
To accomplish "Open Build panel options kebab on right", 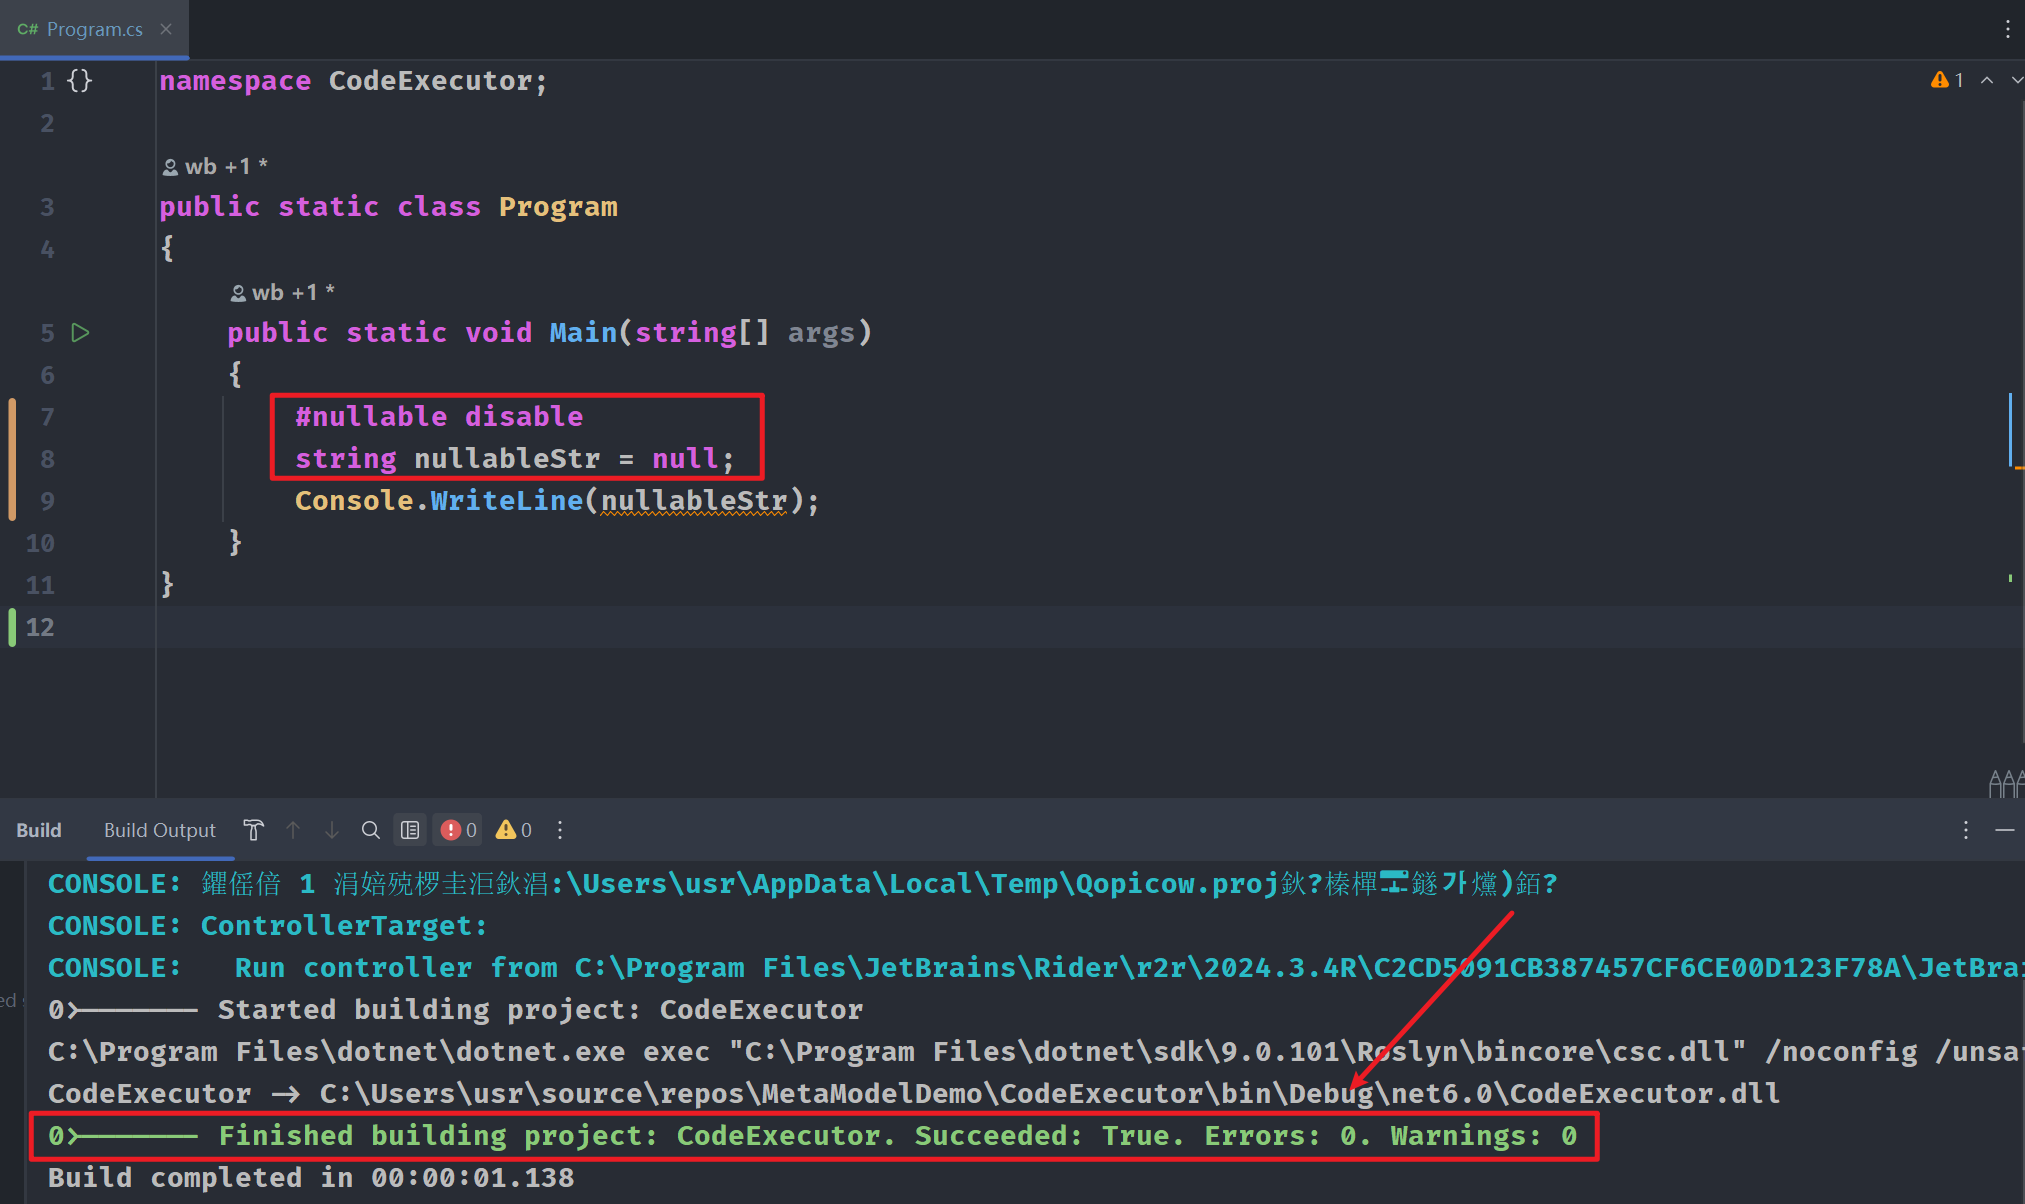I will 1965,830.
